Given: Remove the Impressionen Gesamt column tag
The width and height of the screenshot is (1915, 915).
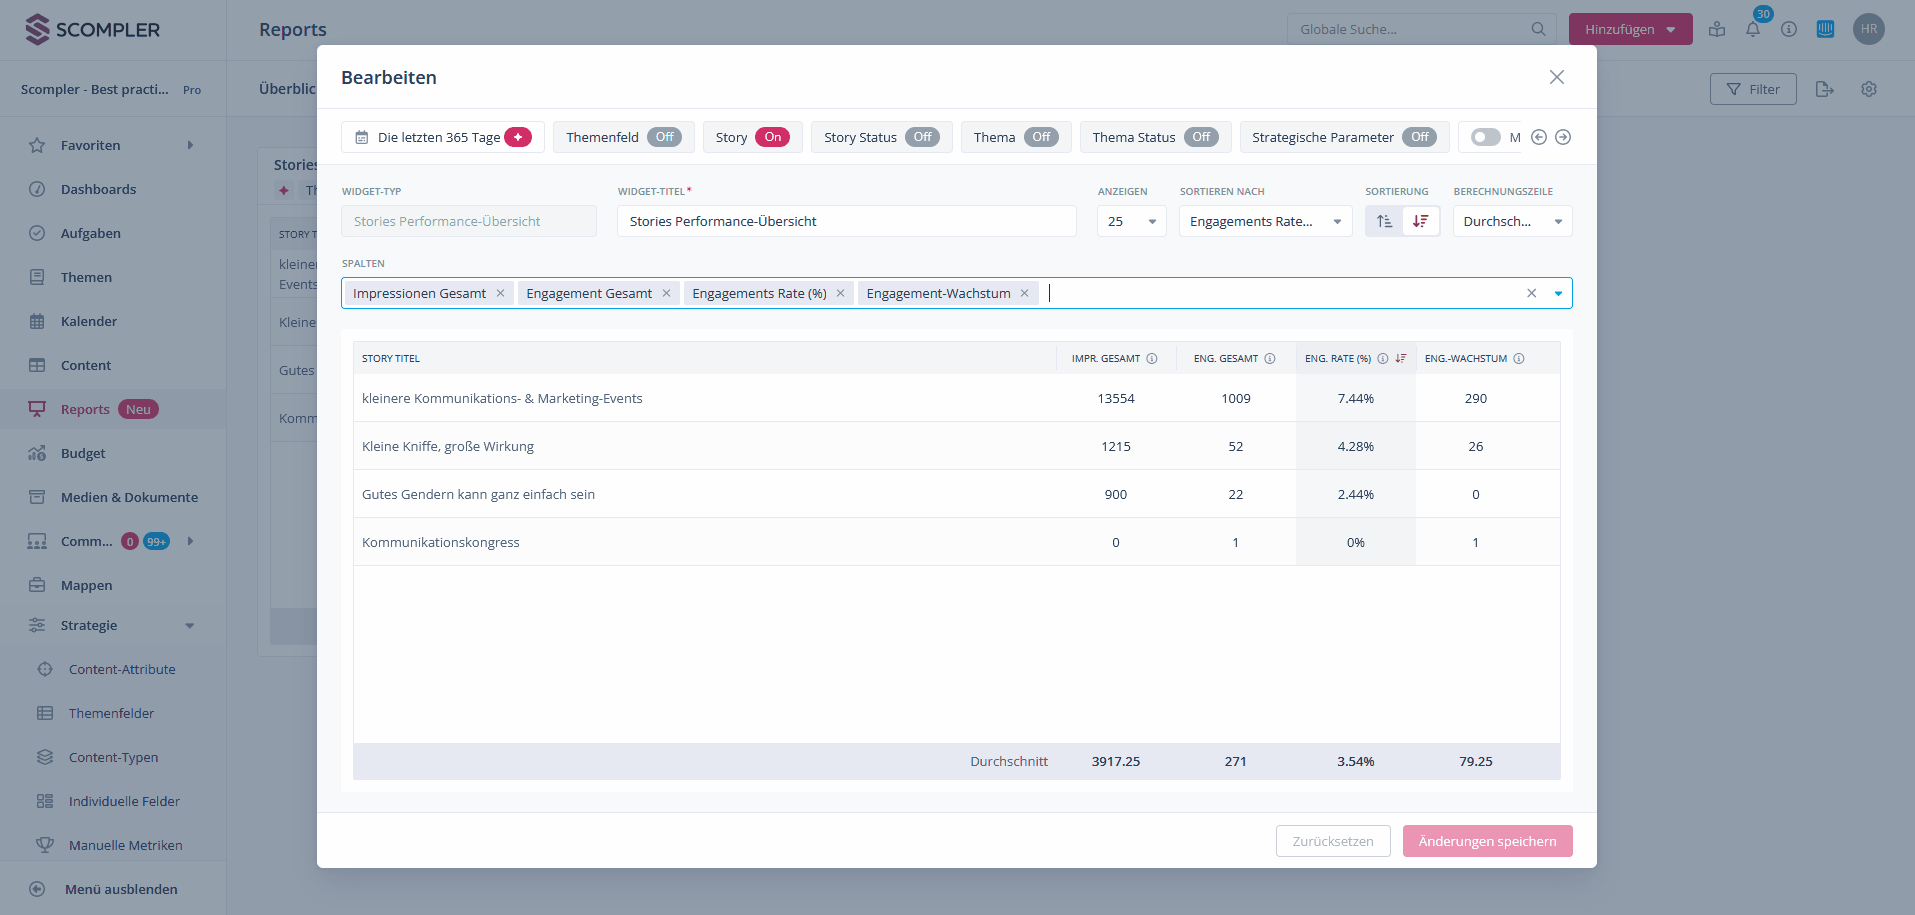Looking at the screenshot, I should click(500, 293).
